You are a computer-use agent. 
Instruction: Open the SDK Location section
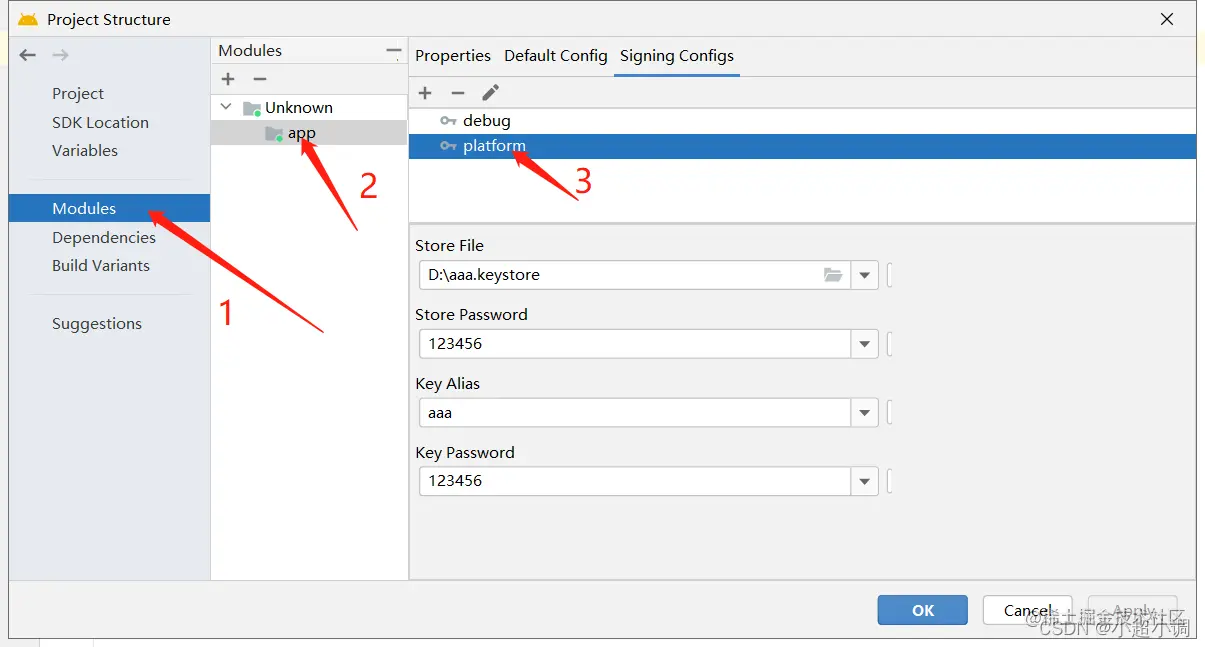coord(100,122)
